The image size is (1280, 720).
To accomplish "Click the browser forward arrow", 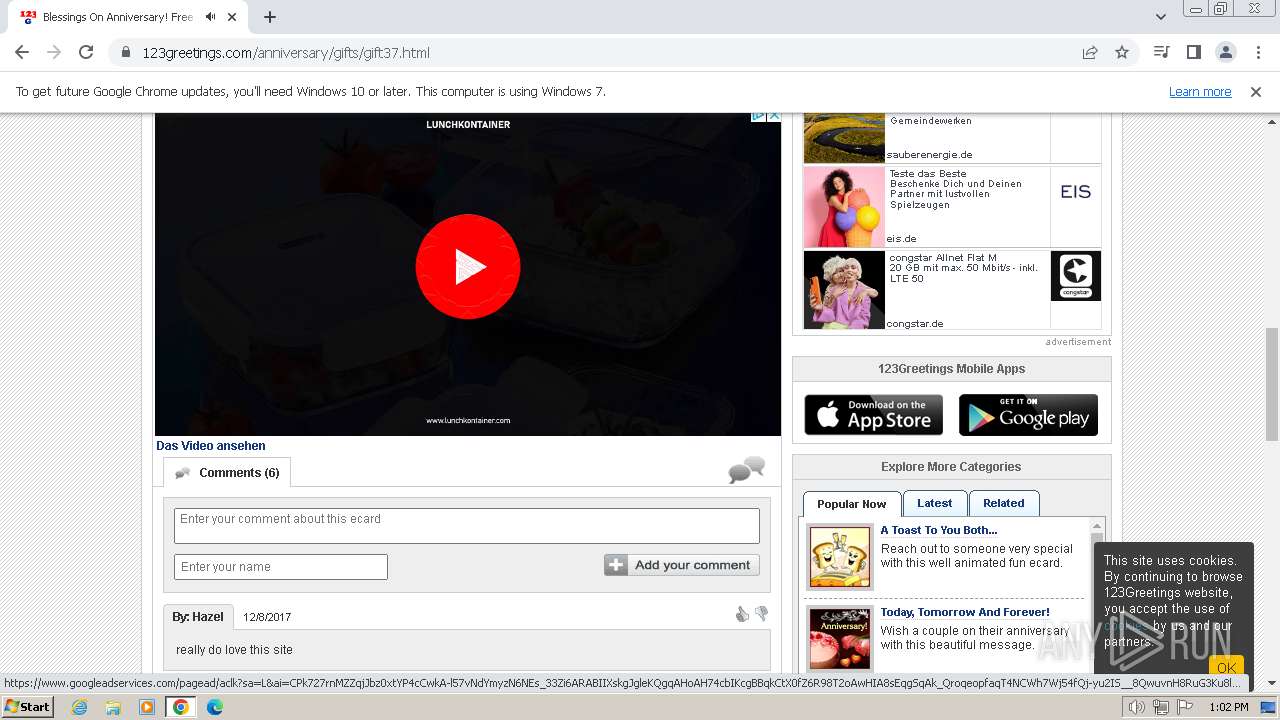I will (x=54, y=52).
